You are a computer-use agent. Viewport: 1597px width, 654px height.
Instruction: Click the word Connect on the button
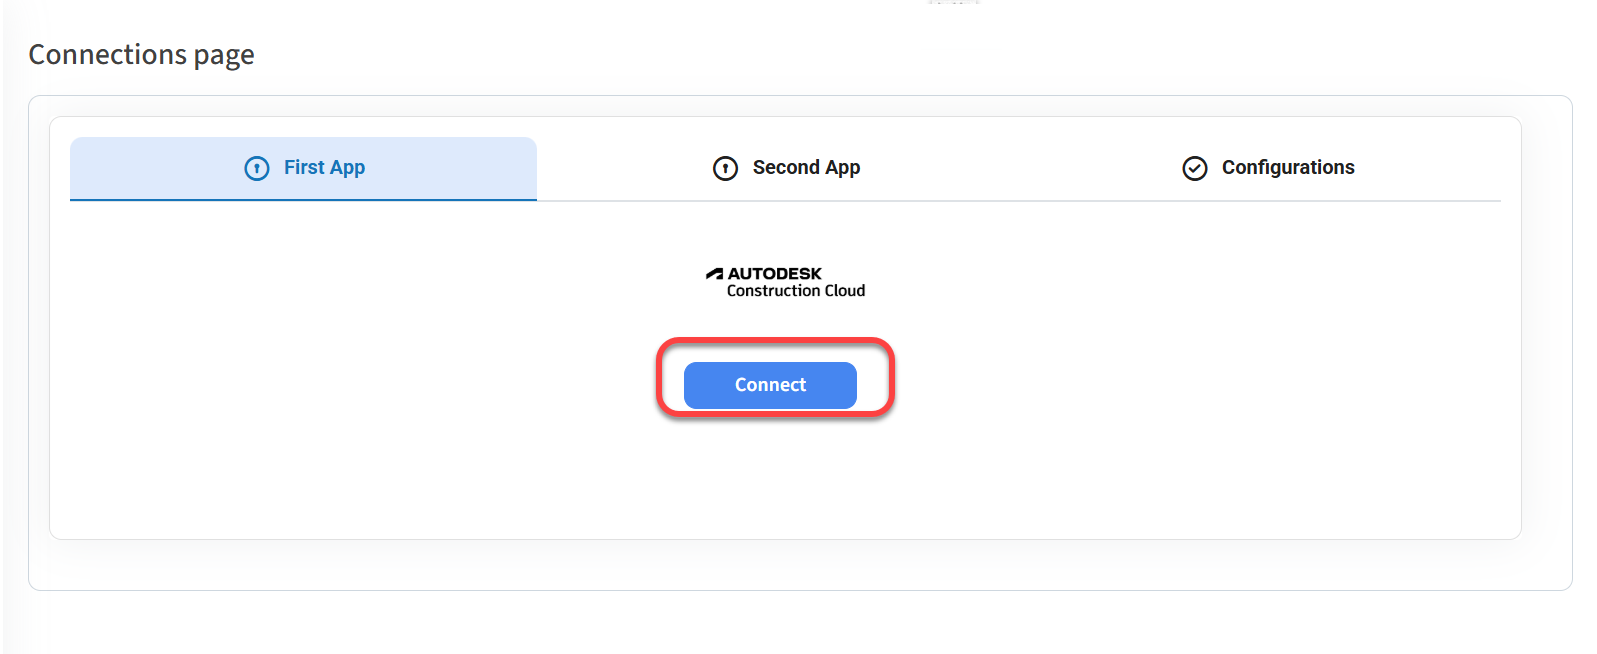(770, 385)
